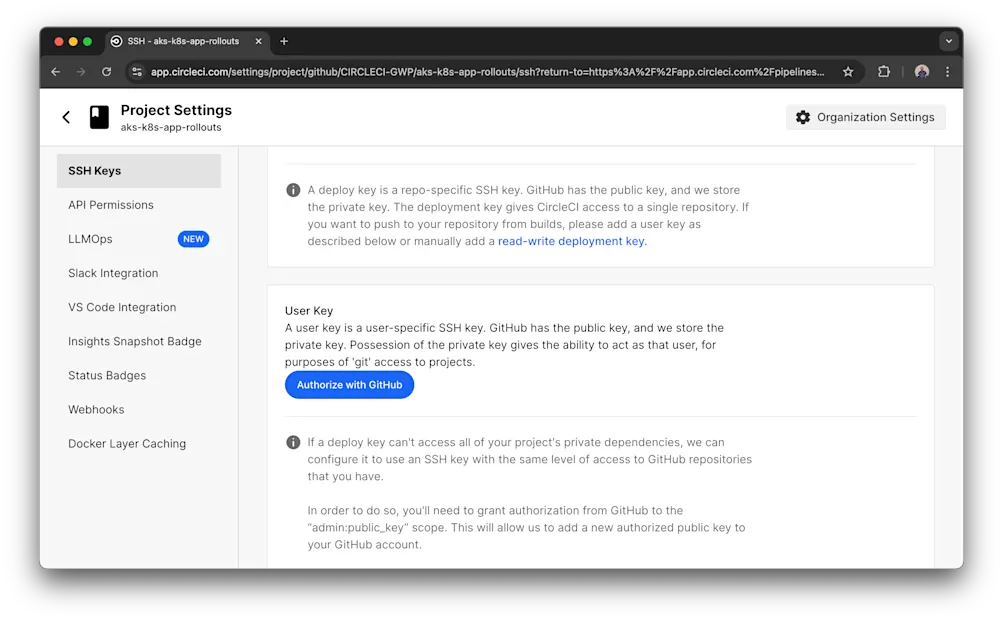Open Insights Snapshot Badge settings

(134, 342)
